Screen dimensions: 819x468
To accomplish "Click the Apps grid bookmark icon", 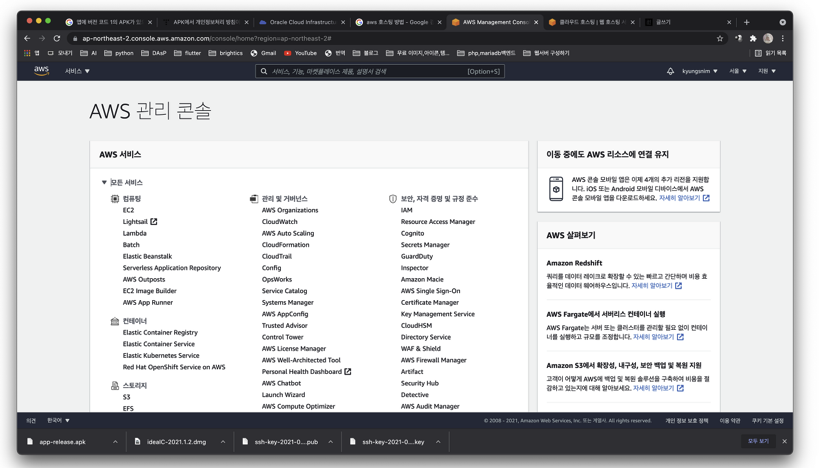I will (27, 53).
